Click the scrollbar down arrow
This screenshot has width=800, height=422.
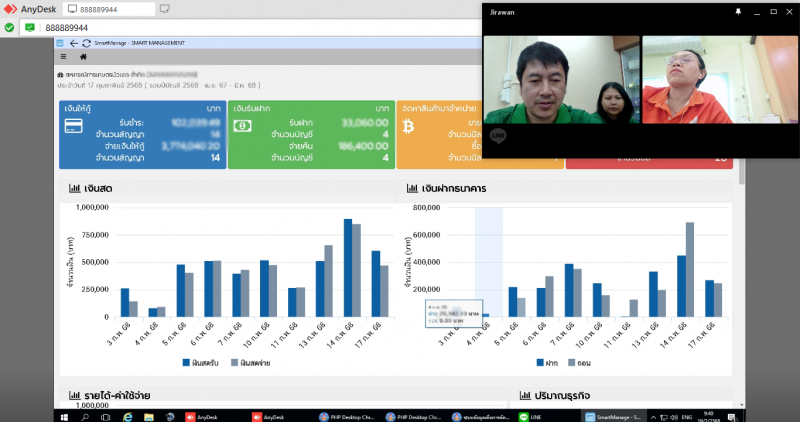741,405
